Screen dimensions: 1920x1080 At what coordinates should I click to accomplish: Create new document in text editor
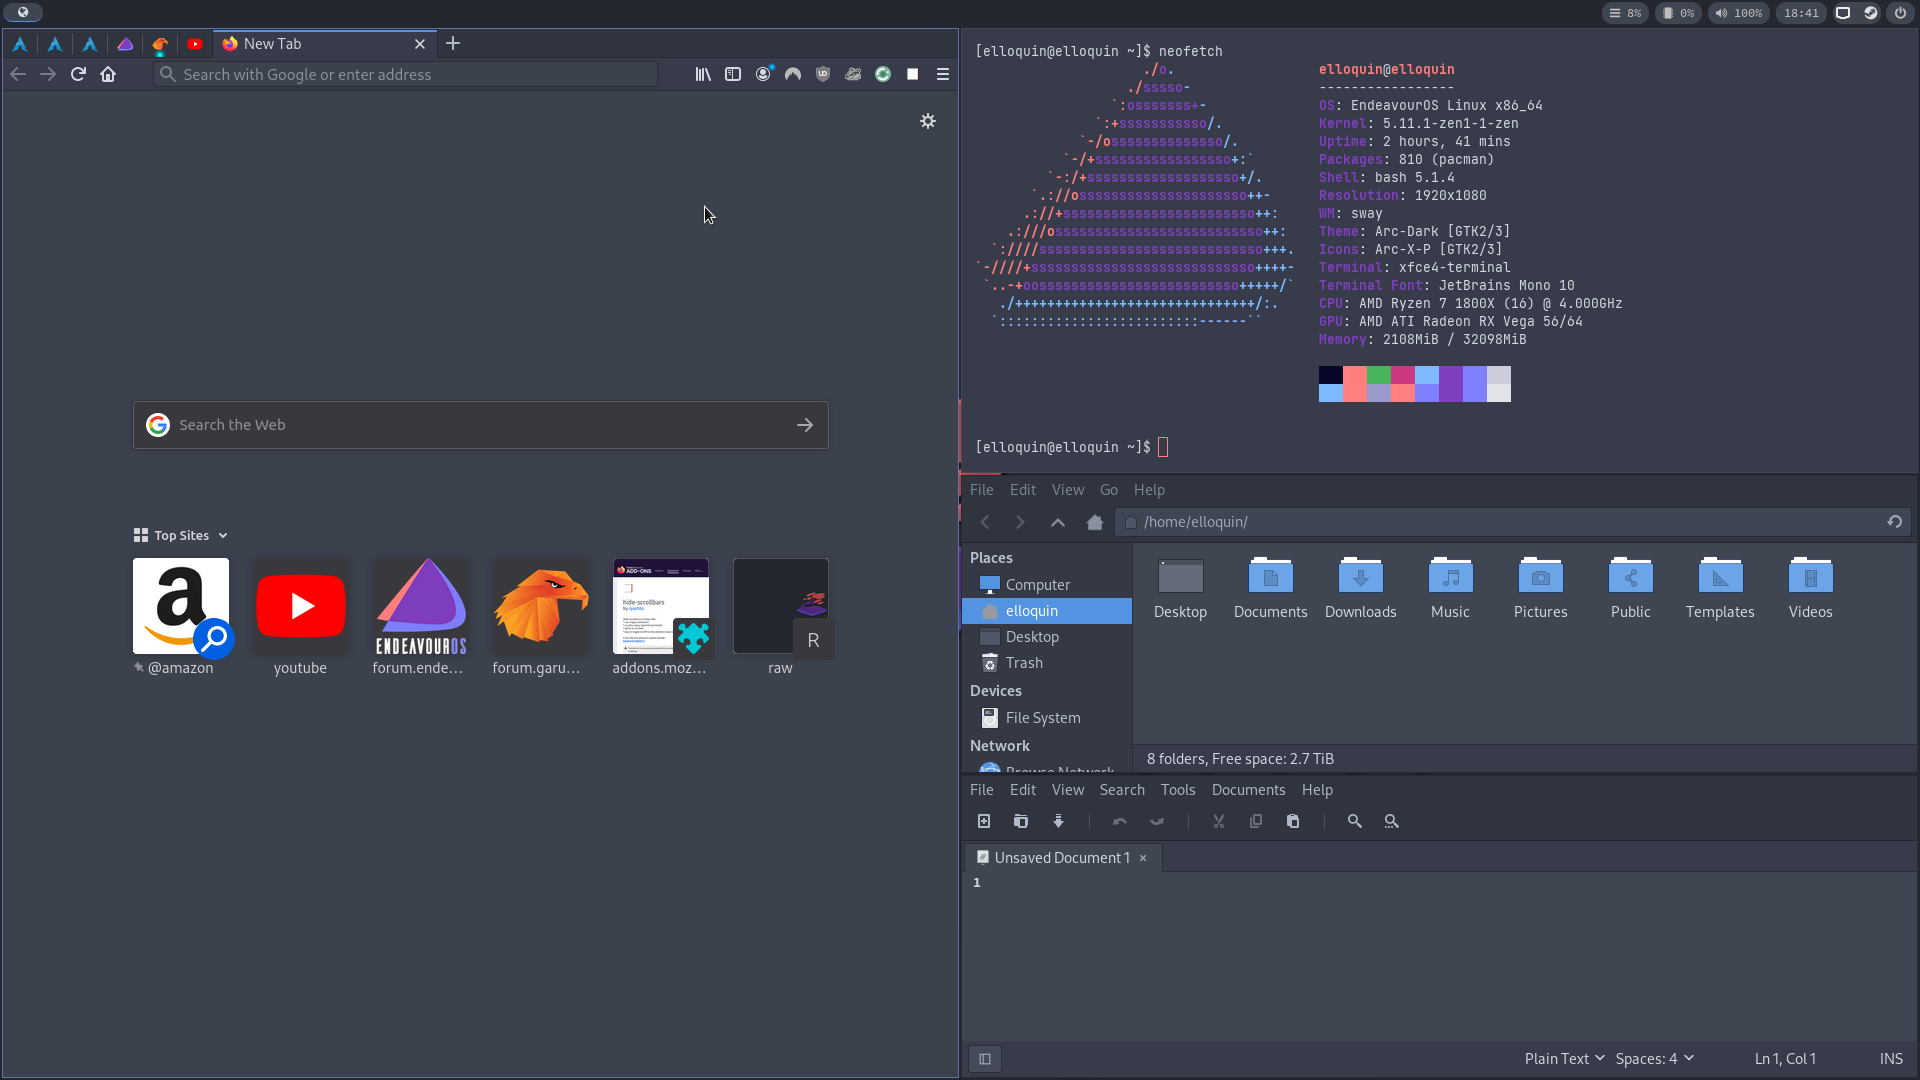coord(984,821)
